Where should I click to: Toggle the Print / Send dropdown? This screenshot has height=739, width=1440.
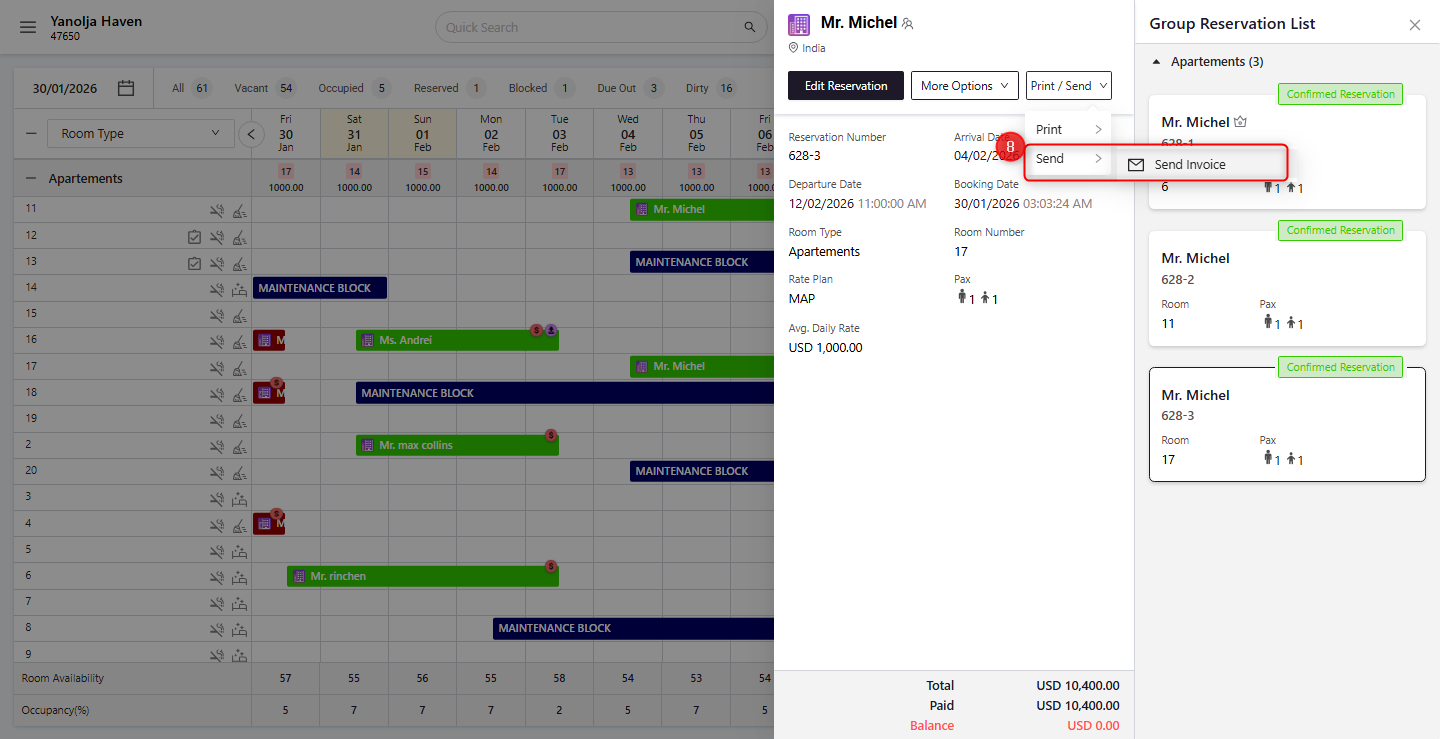click(1069, 86)
